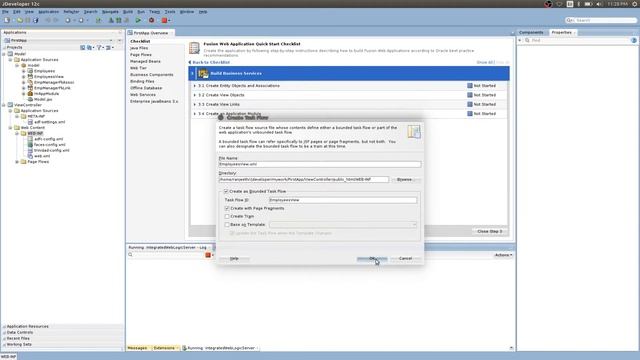Toggle Create as Bounded Task Flow checkbox
The height and width of the screenshot is (360, 640).
[226, 191]
